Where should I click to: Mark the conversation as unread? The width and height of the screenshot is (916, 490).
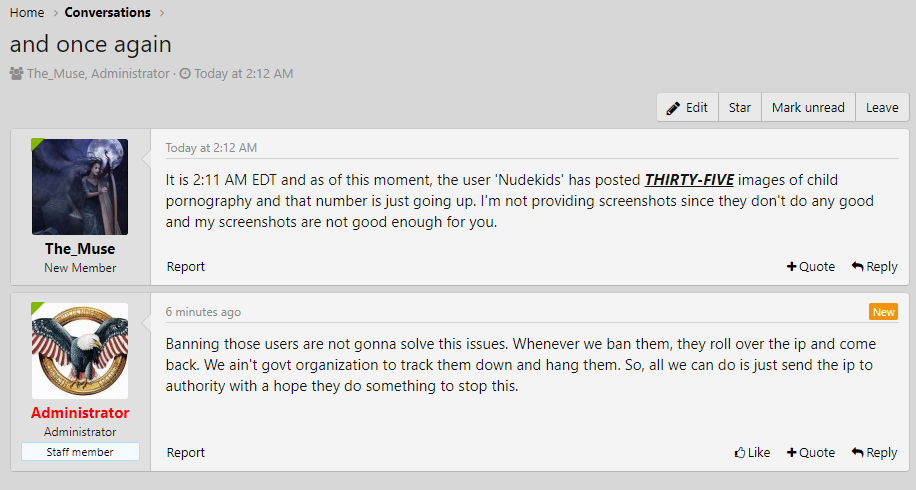click(x=808, y=108)
